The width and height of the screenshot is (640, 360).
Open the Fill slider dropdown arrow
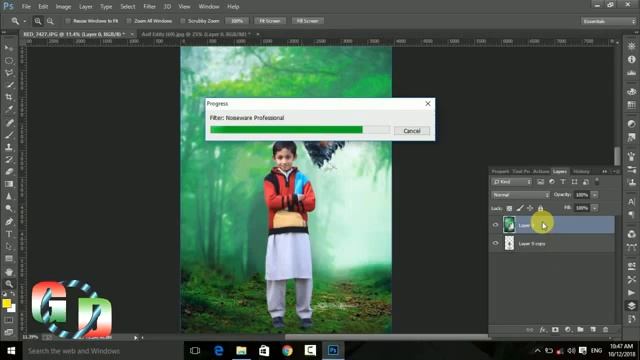(595, 208)
